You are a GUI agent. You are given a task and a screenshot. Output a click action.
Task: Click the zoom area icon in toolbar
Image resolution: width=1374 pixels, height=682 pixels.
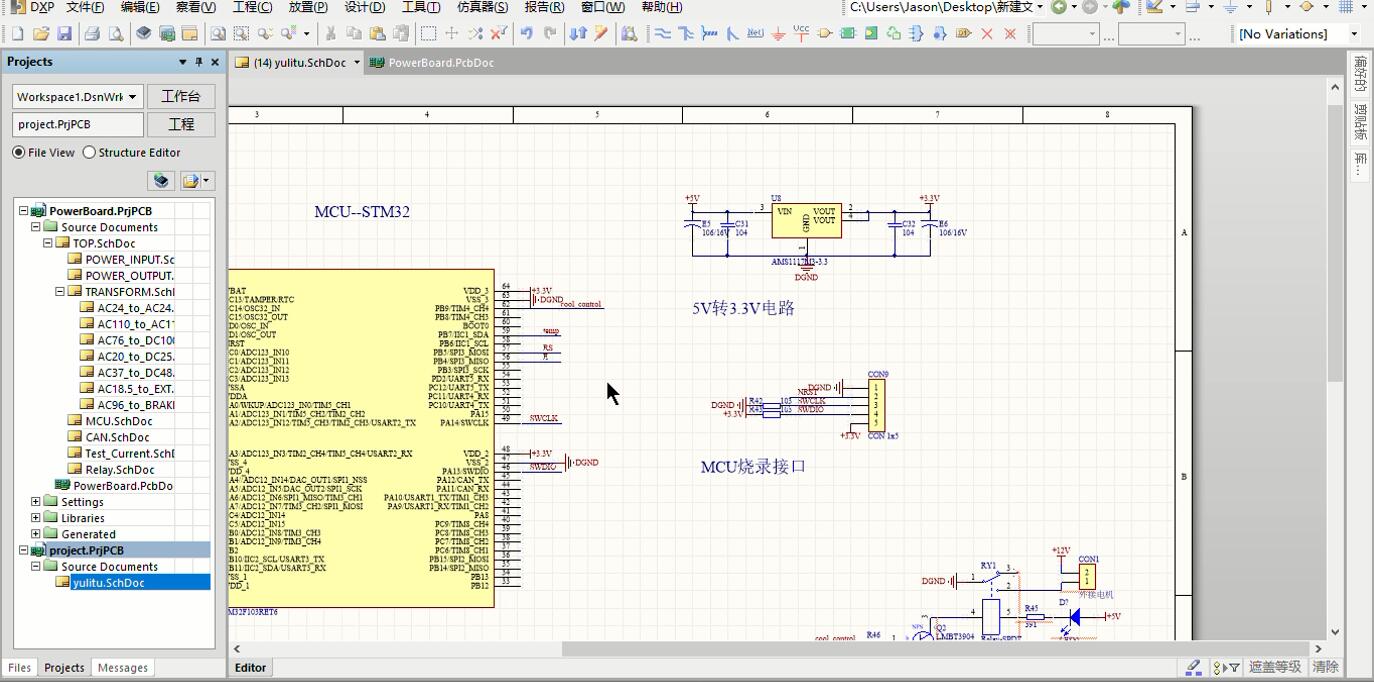pos(241,34)
